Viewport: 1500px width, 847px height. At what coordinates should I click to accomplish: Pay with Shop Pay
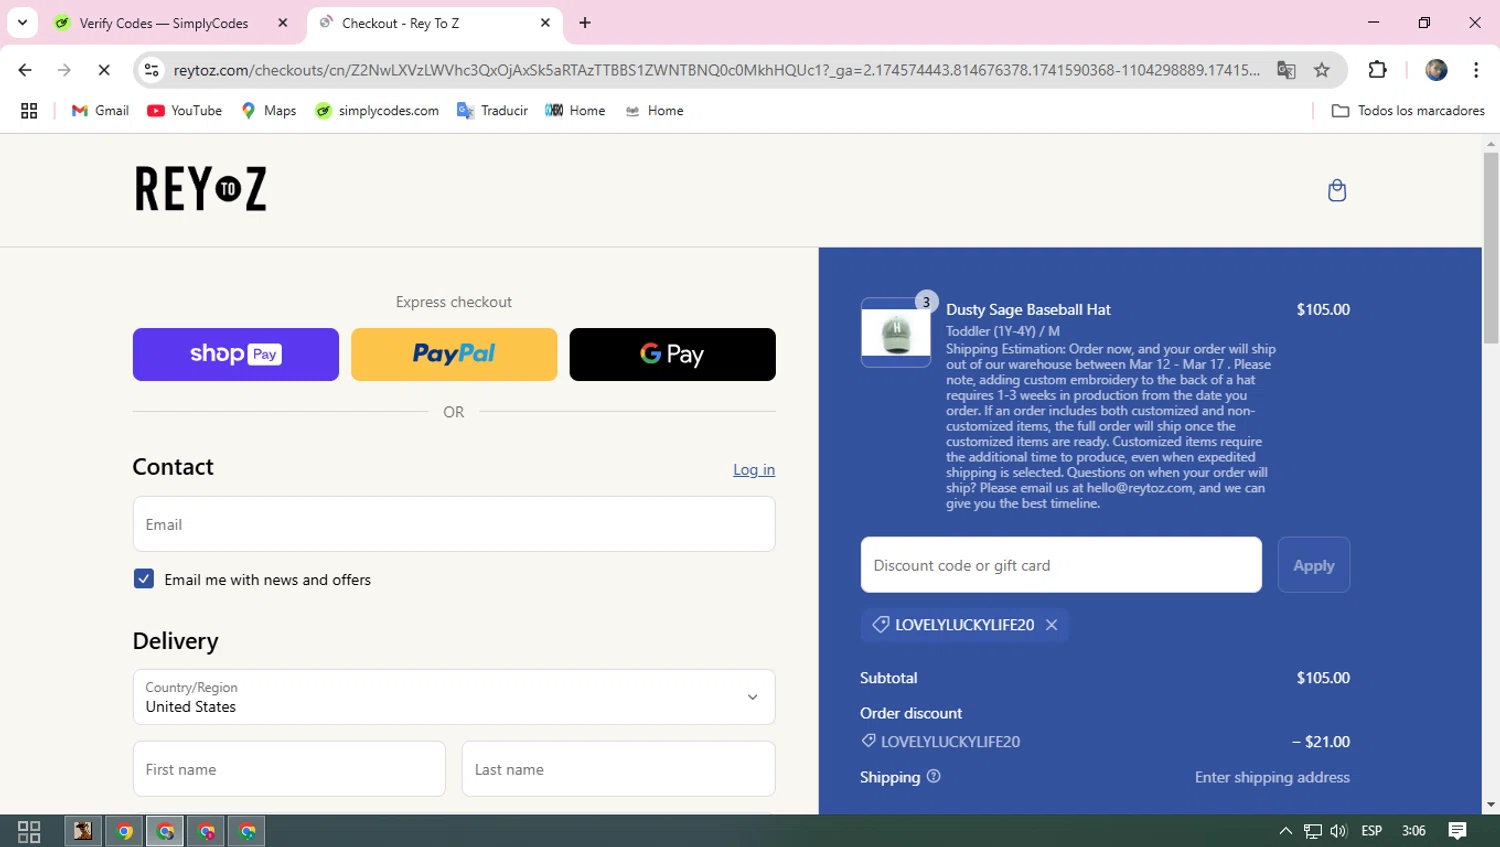pos(236,354)
